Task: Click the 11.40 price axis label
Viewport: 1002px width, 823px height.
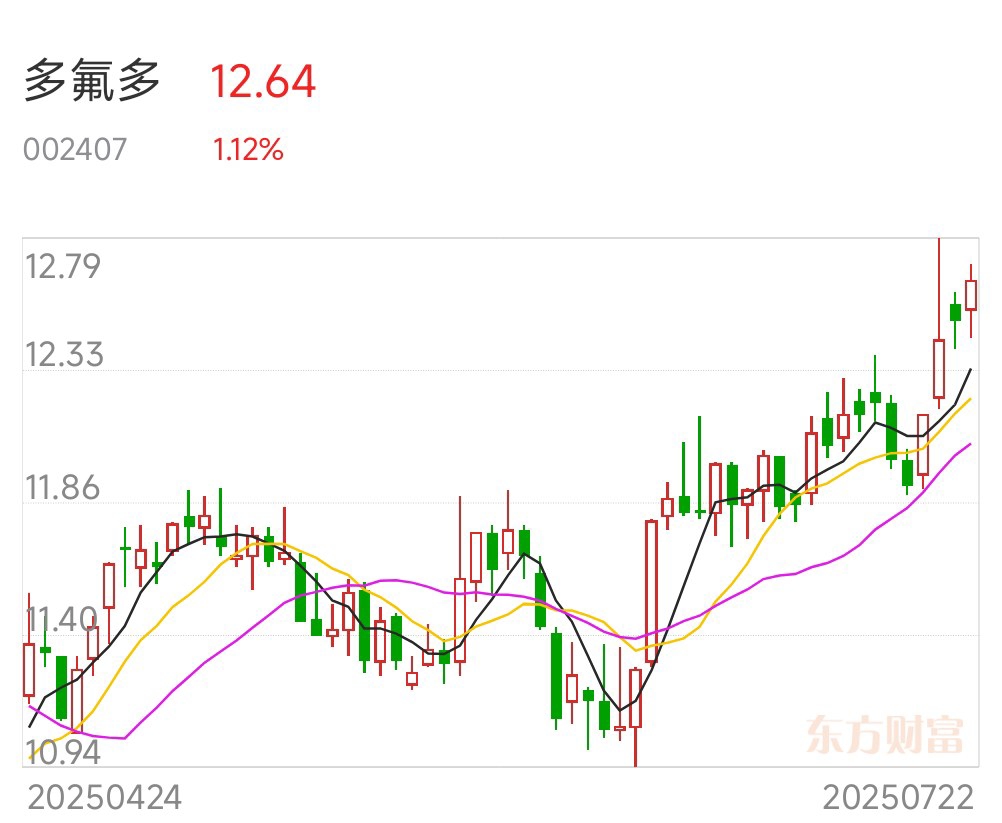Action: (61, 620)
